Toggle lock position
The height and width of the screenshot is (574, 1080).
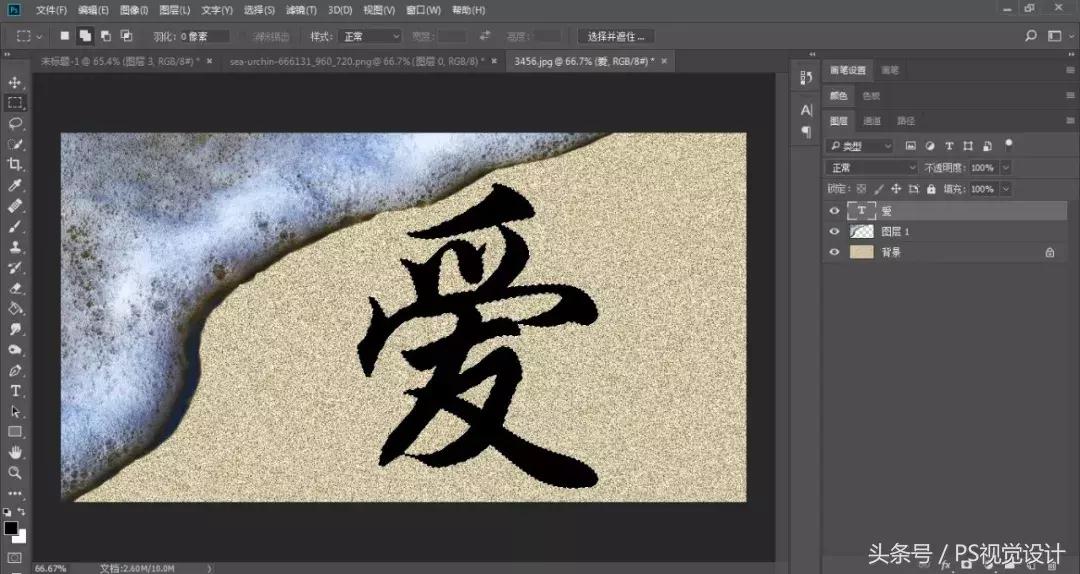pos(896,189)
